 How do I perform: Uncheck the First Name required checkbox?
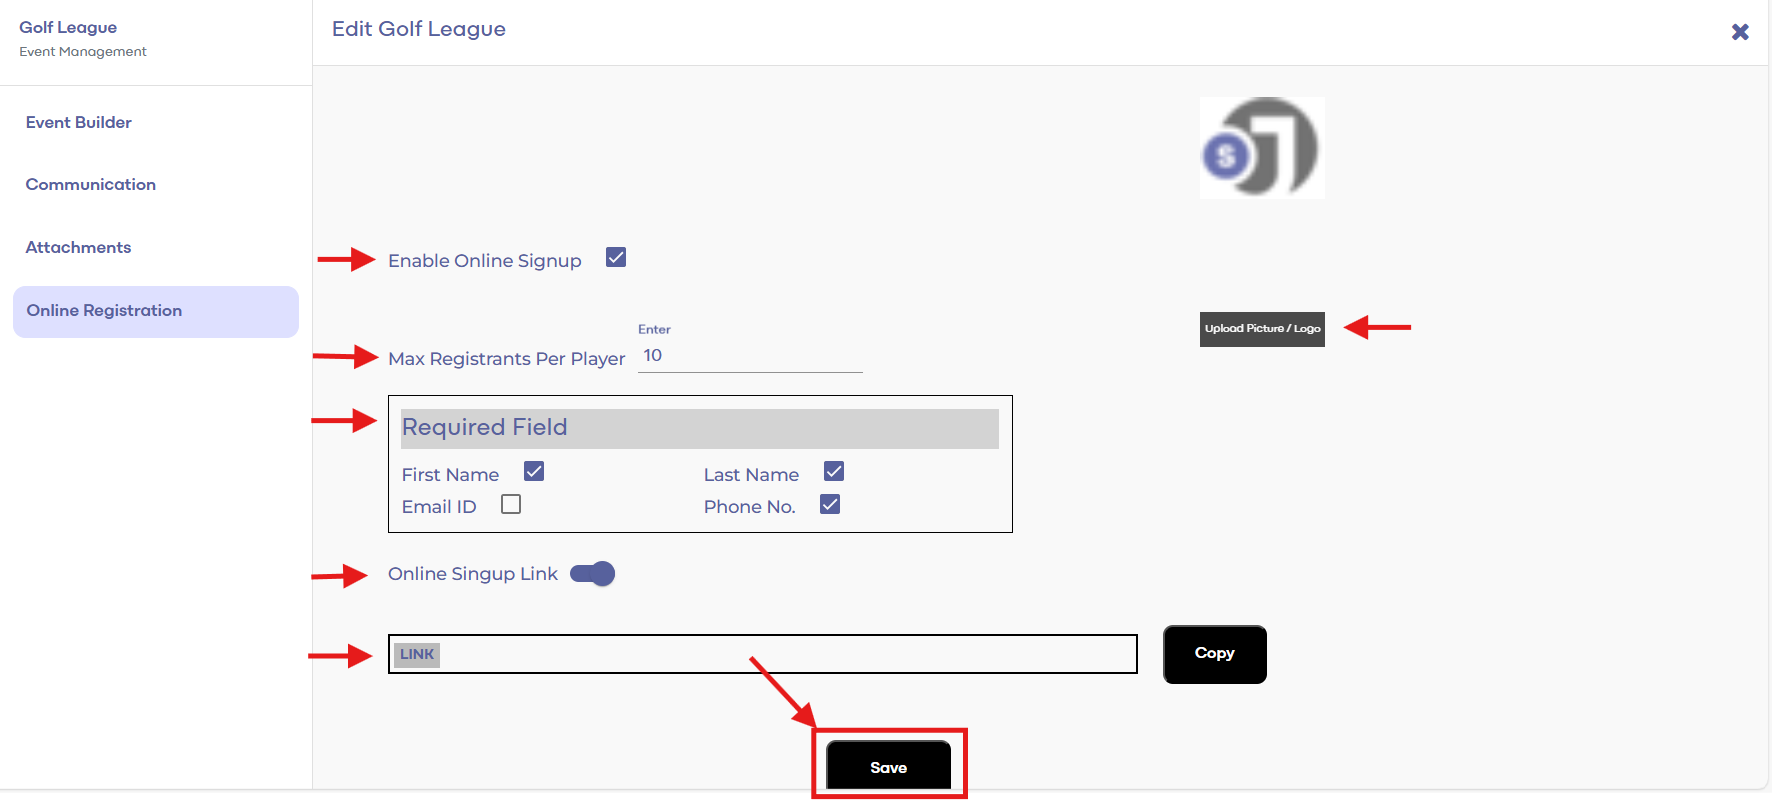(534, 472)
